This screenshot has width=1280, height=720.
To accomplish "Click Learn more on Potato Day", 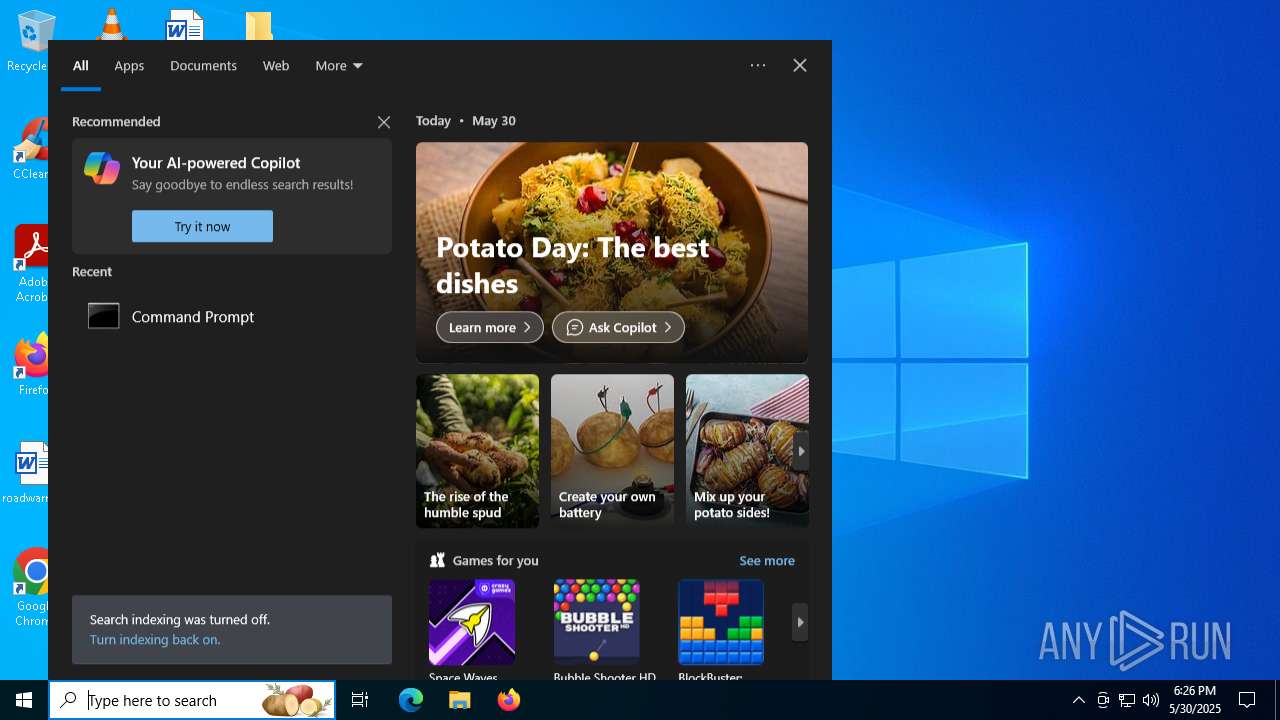I will (x=490, y=327).
